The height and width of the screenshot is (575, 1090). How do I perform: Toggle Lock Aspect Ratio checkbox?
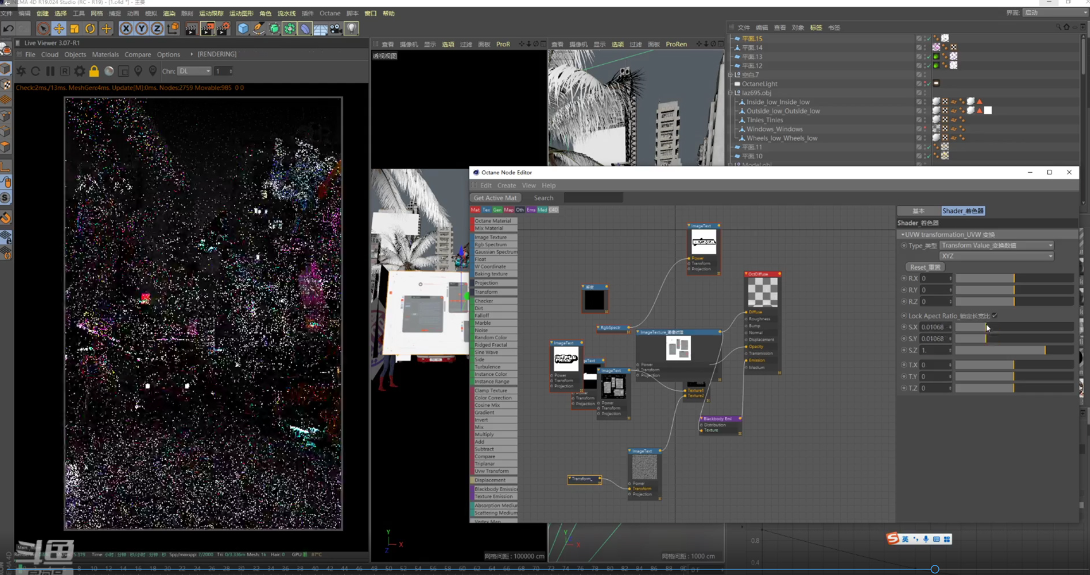pyautogui.click(x=995, y=316)
